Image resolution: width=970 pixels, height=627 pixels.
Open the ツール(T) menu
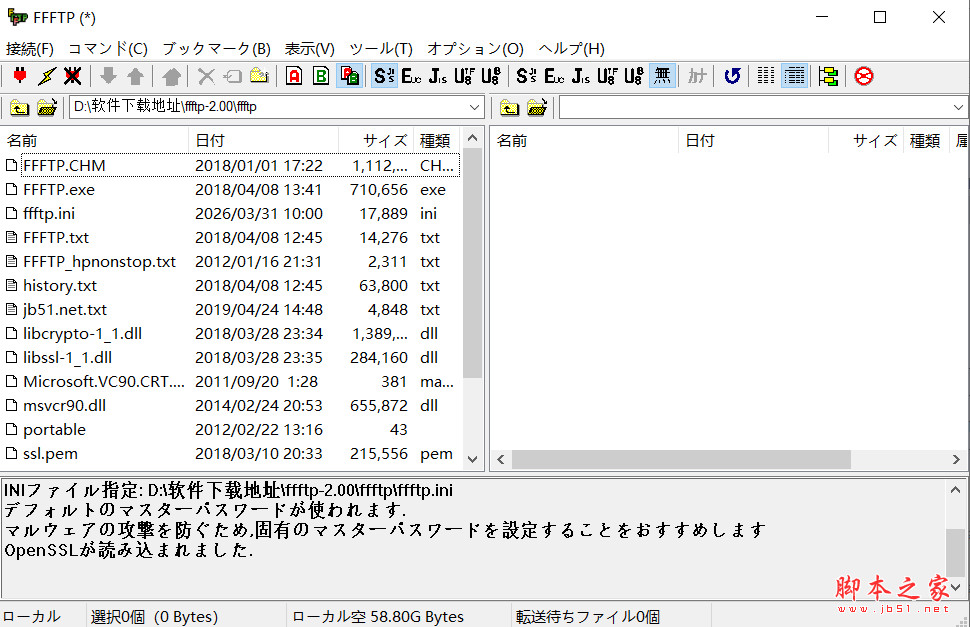(x=380, y=49)
